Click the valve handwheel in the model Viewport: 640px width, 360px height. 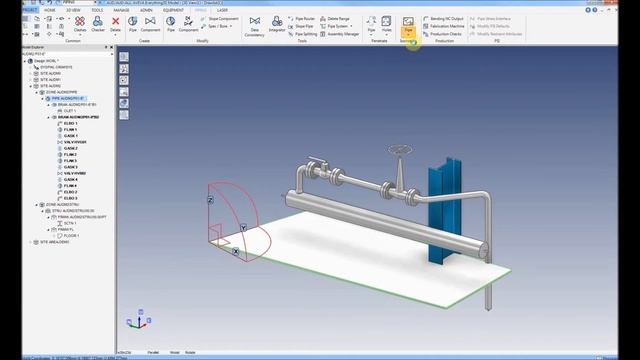click(400, 149)
